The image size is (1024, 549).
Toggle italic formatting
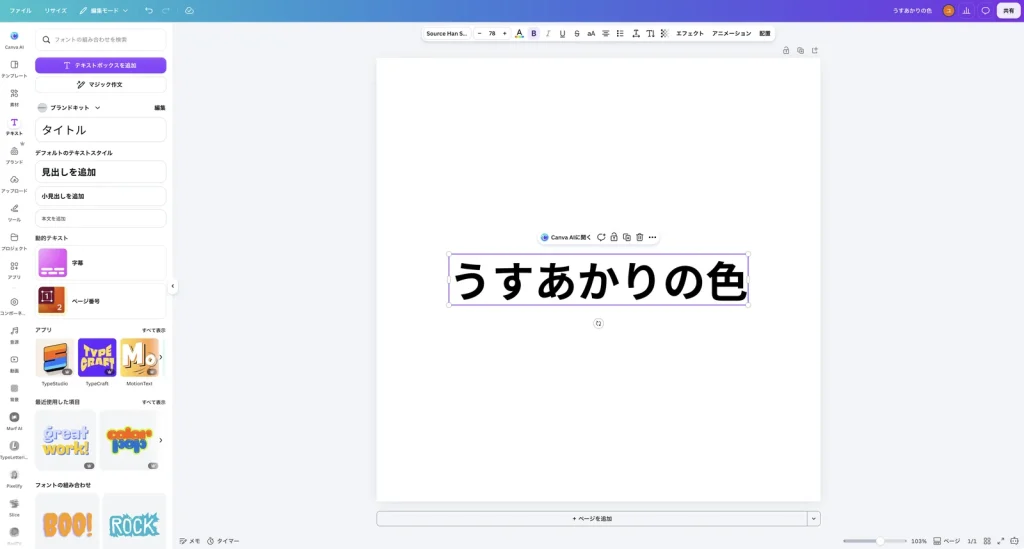pyautogui.click(x=548, y=33)
